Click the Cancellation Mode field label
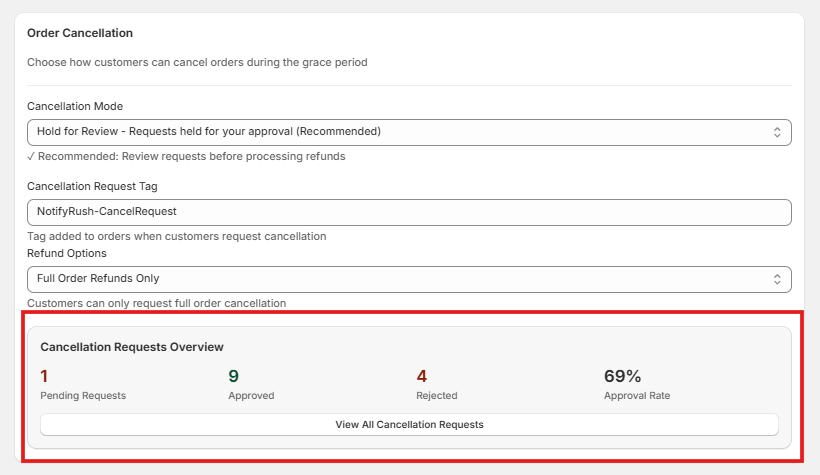Screen dimensions: 820x475 75,106
